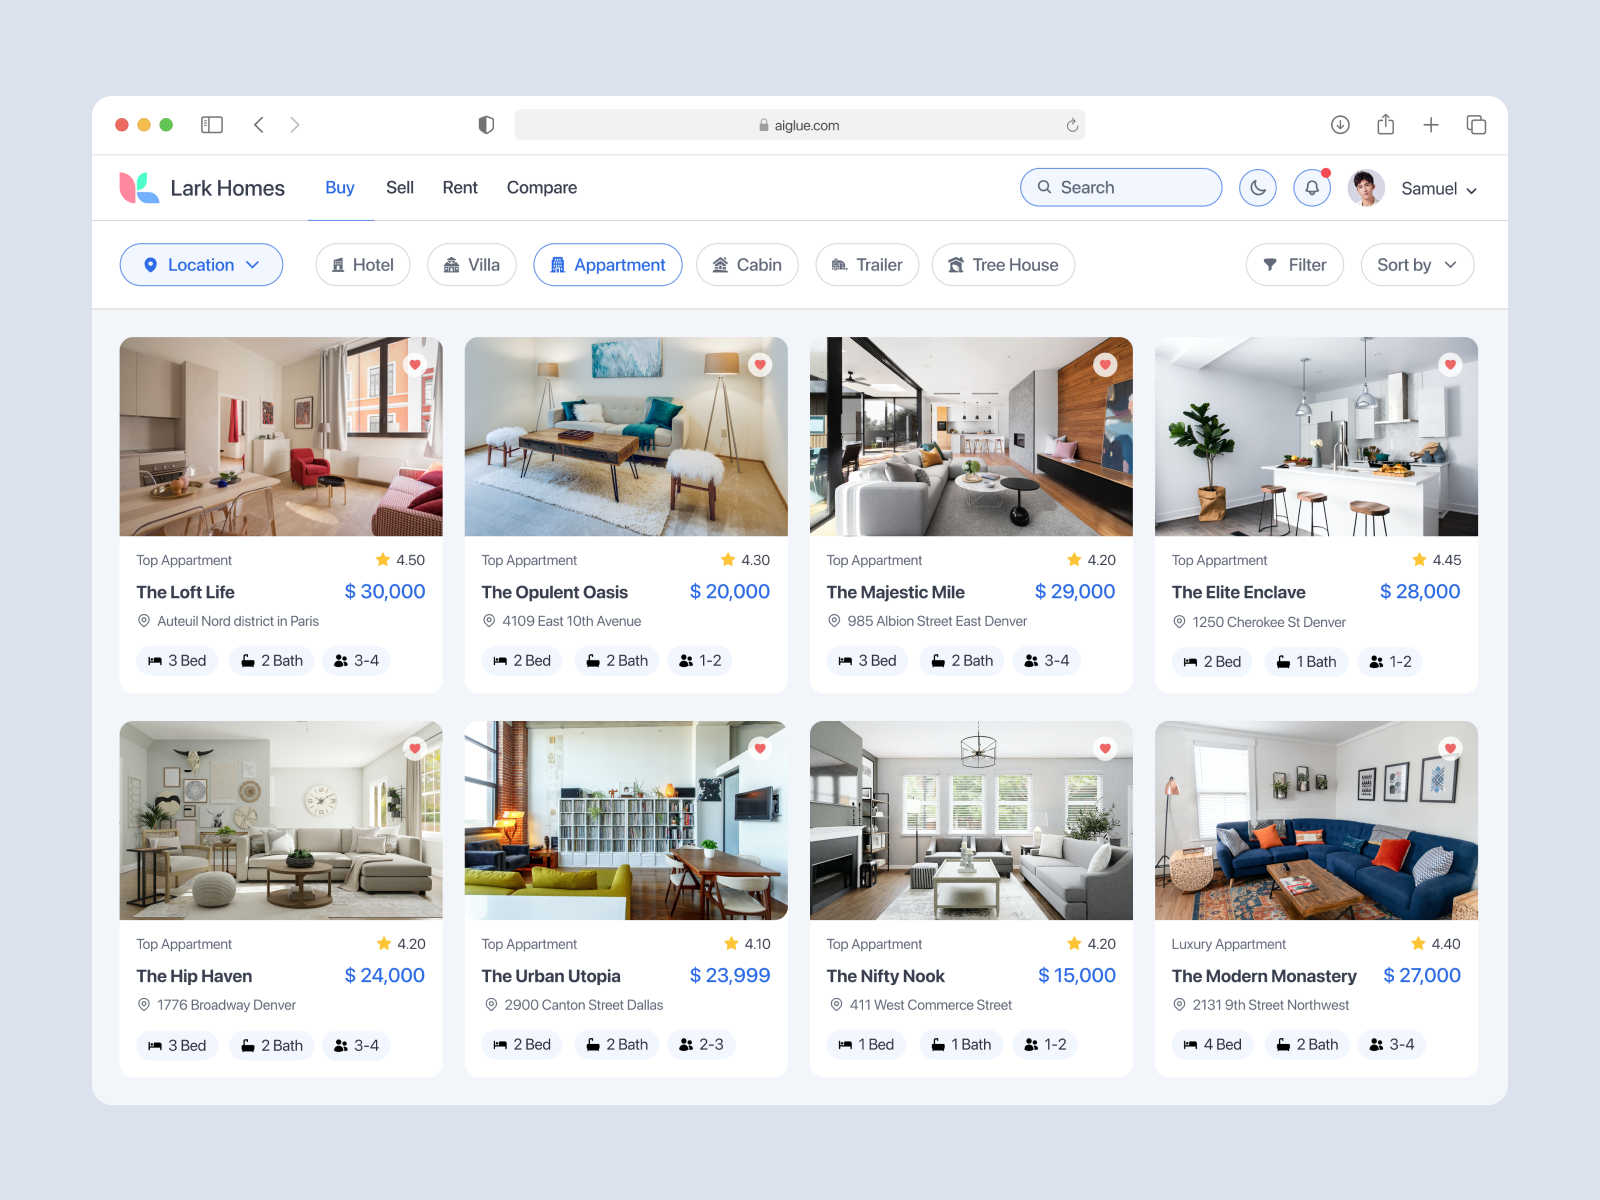The width and height of the screenshot is (1600, 1200).
Task: Expand the Sort by dropdown
Action: [1416, 264]
